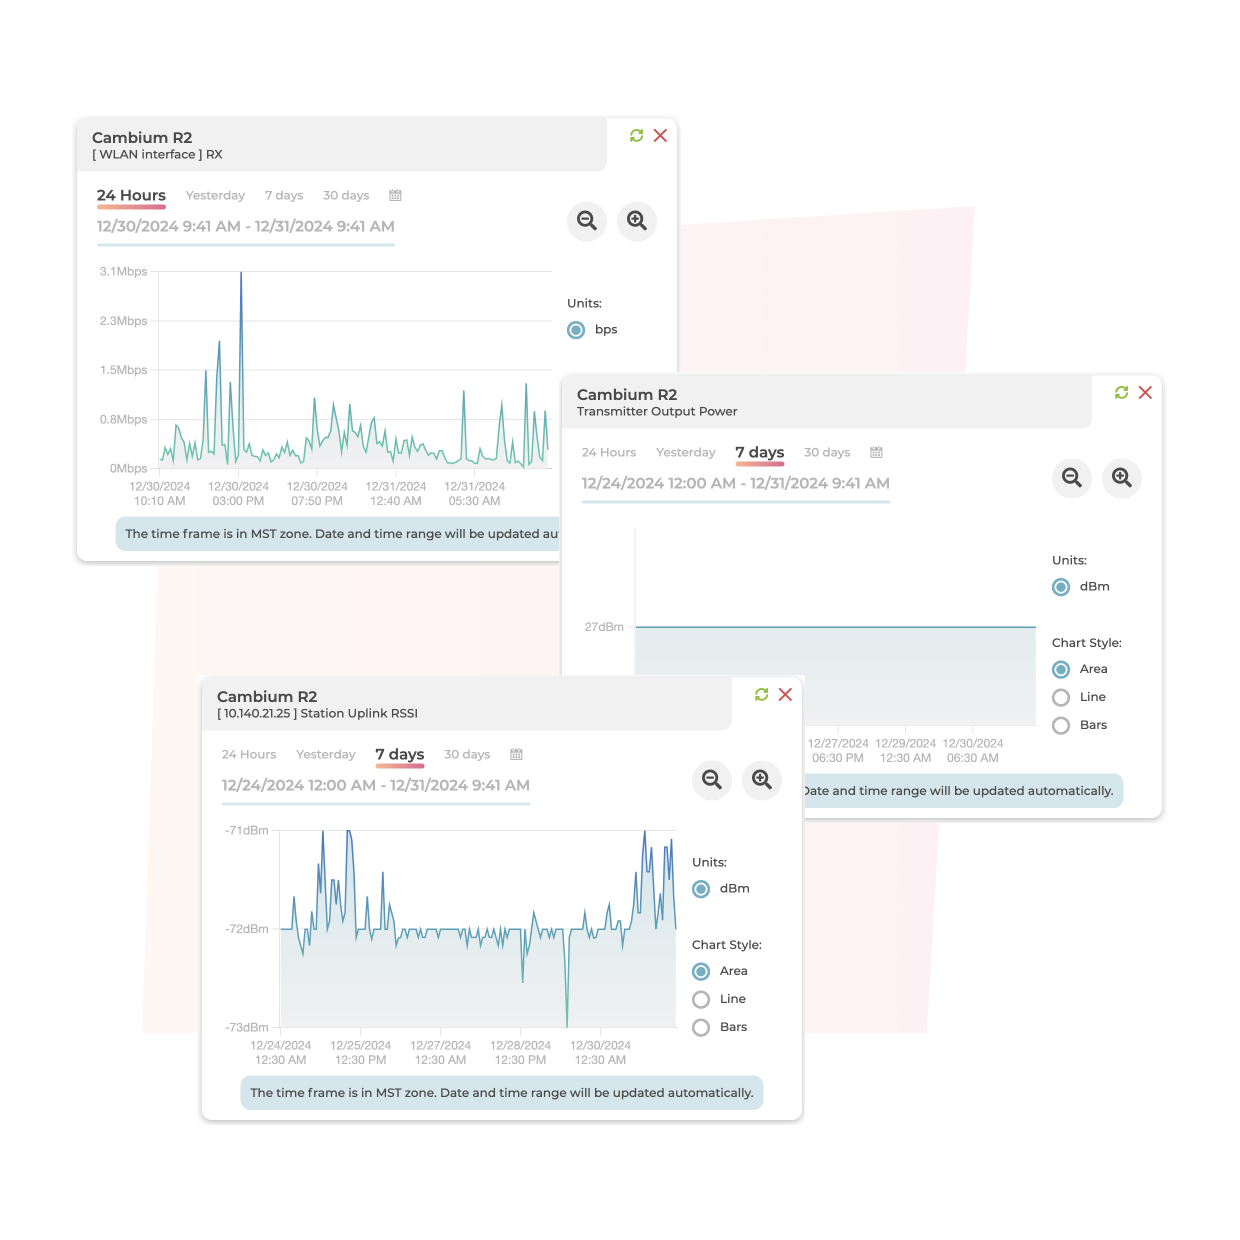1240x1240 pixels.
Task: Click the -72dBm axis label
Action: [247, 929]
